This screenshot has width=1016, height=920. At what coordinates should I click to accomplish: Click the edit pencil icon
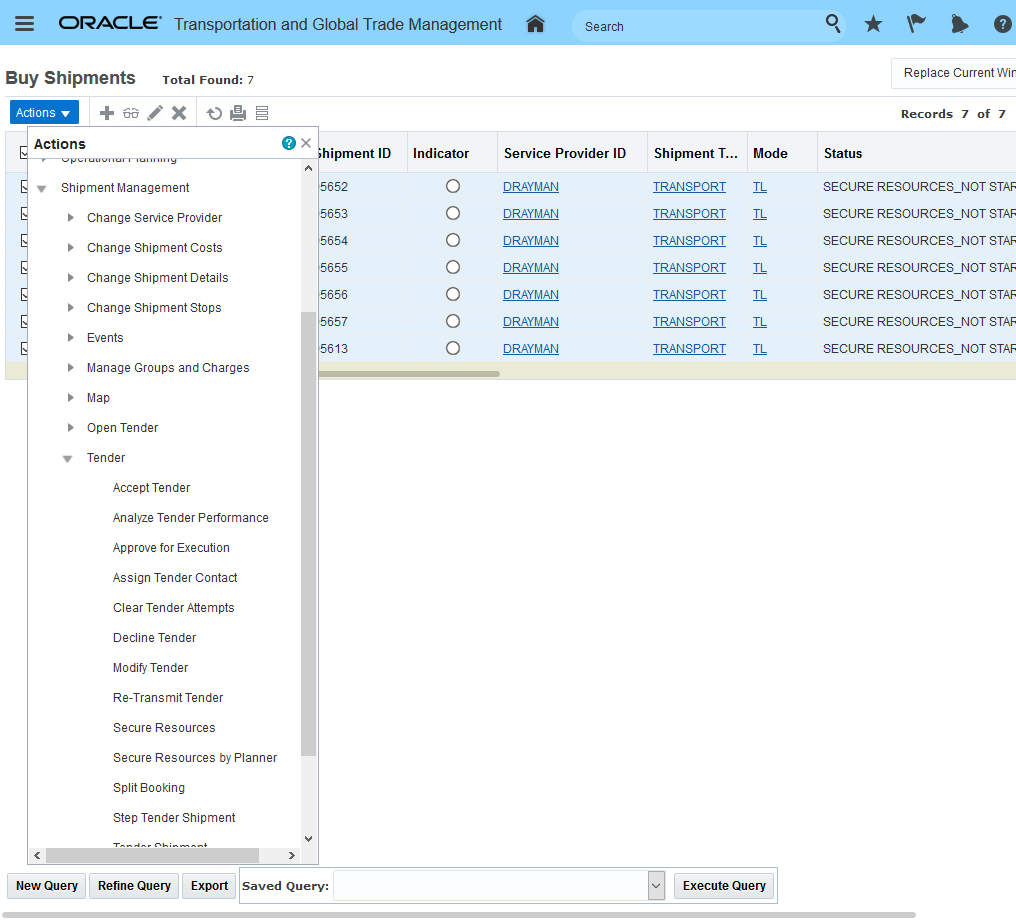pyautogui.click(x=155, y=113)
